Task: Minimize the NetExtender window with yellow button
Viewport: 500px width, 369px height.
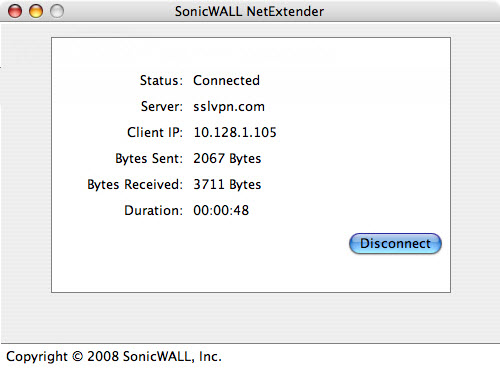Action: click(x=36, y=11)
